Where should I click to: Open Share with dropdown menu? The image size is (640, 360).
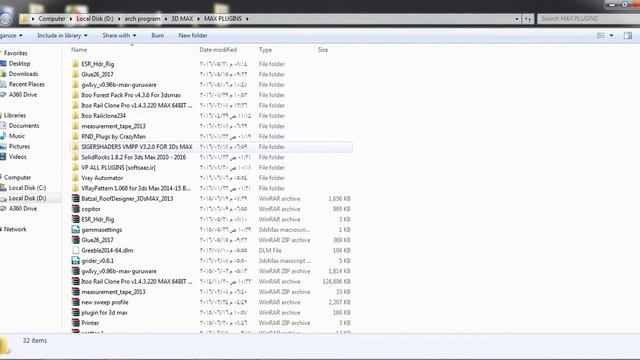click(x=119, y=36)
